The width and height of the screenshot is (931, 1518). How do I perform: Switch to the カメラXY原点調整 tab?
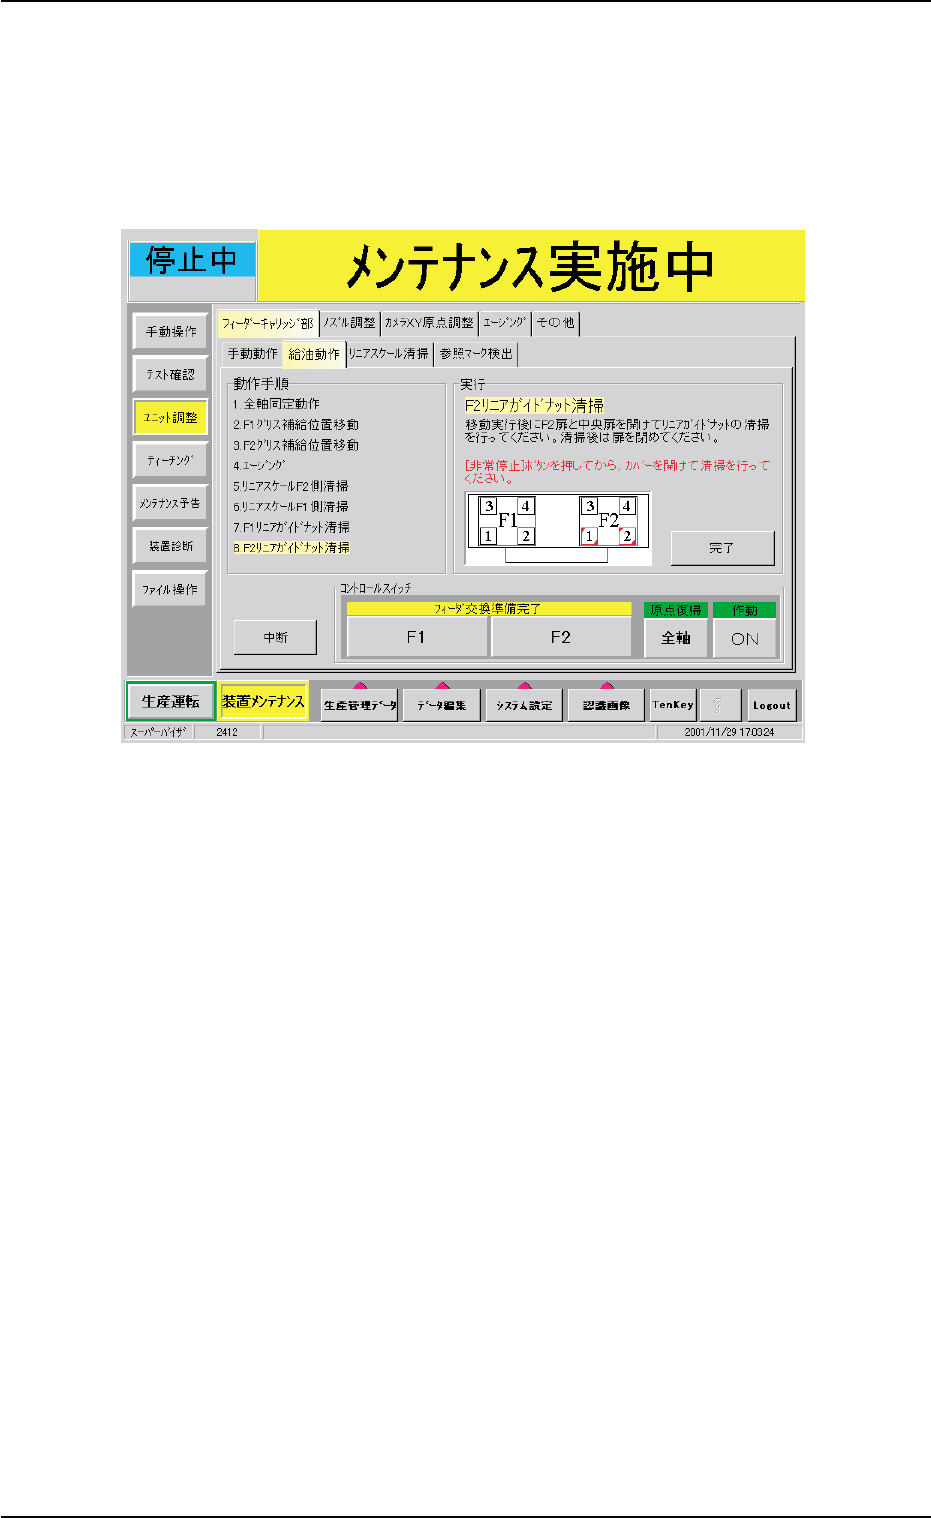[x=429, y=323]
